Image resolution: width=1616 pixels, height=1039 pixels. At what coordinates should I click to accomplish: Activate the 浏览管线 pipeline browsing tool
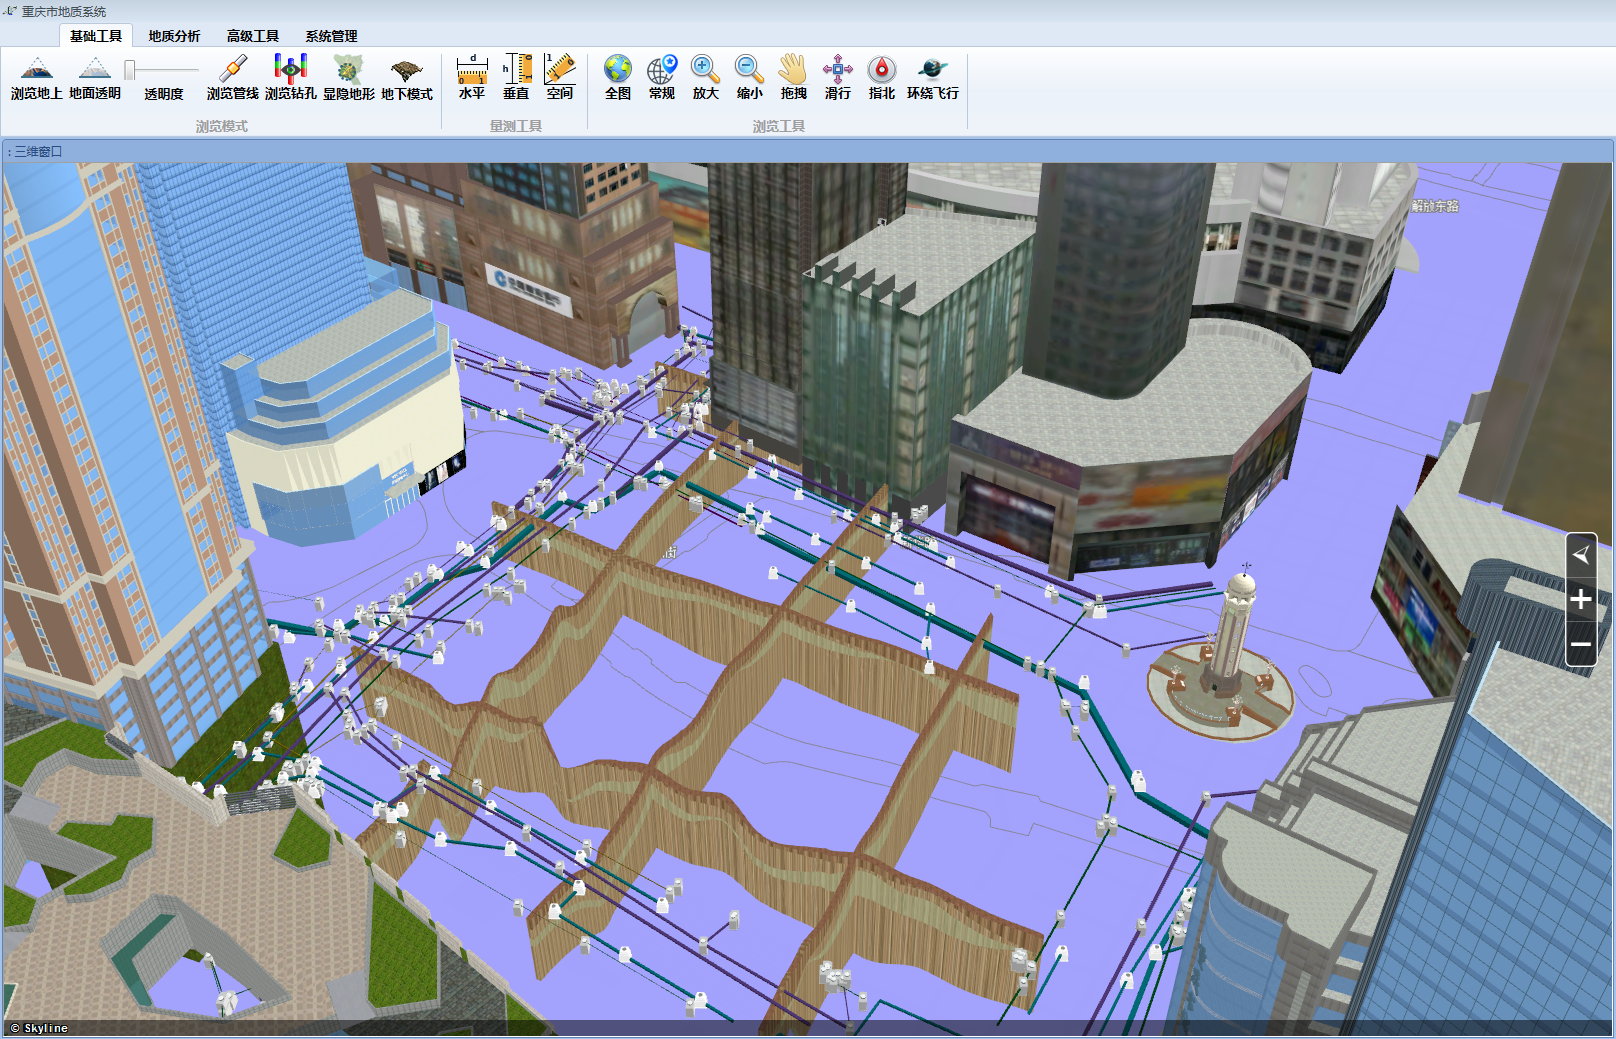tap(233, 78)
